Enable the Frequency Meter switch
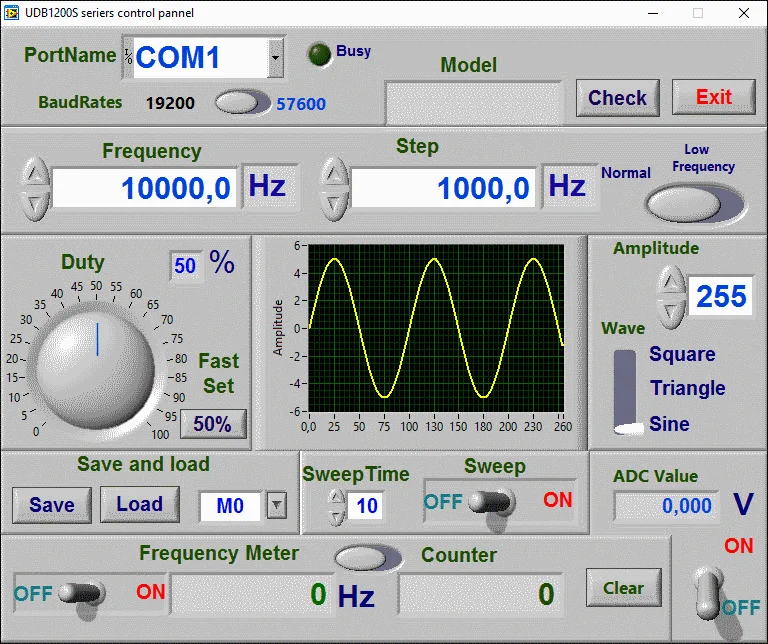The height and width of the screenshot is (644, 768). coord(82,592)
